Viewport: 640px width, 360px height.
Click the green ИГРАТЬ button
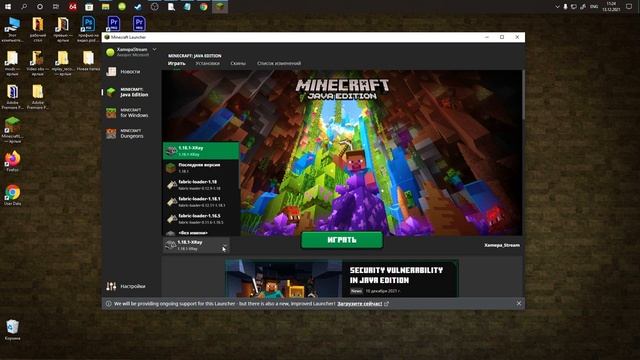[342, 240]
